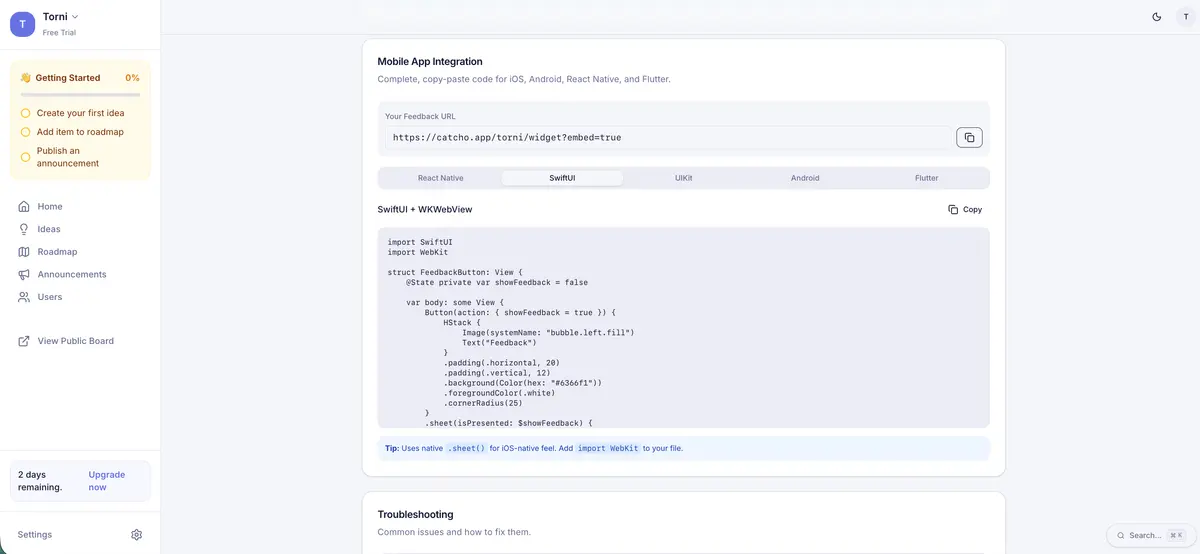This screenshot has width=1200, height=554.
Task: Open Settings label in sidebar footer
Action: click(35, 535)
